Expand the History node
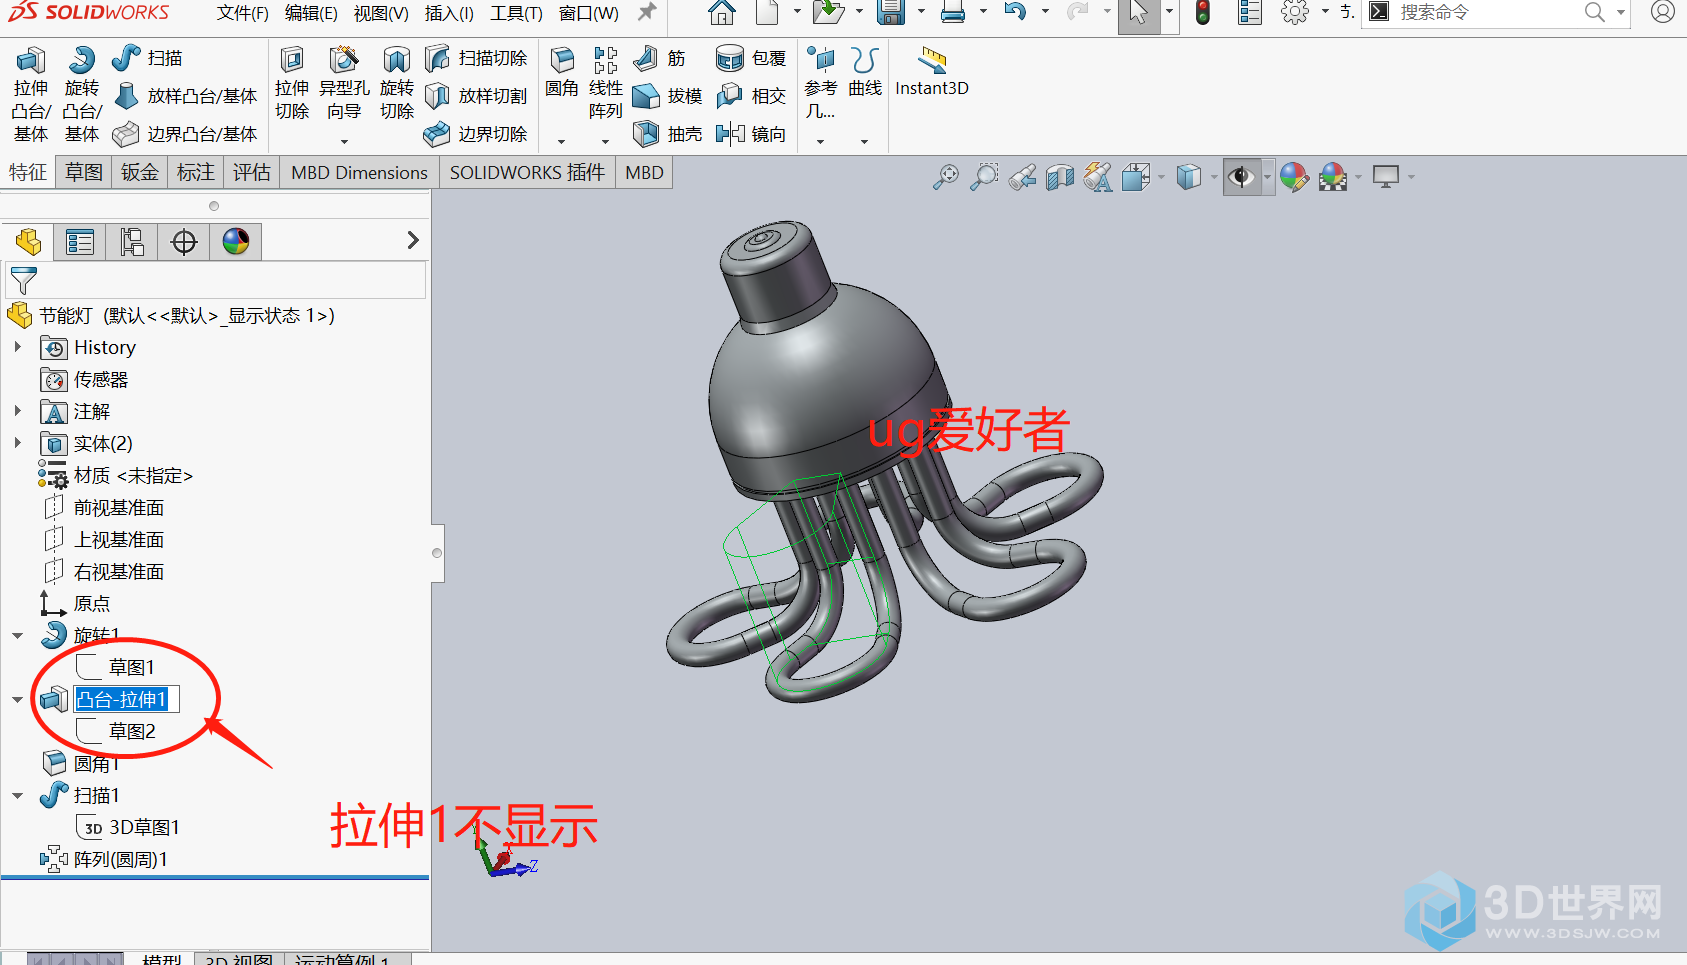The height and width of the screenshot is (965, 1687). click(x=17, y=347)
